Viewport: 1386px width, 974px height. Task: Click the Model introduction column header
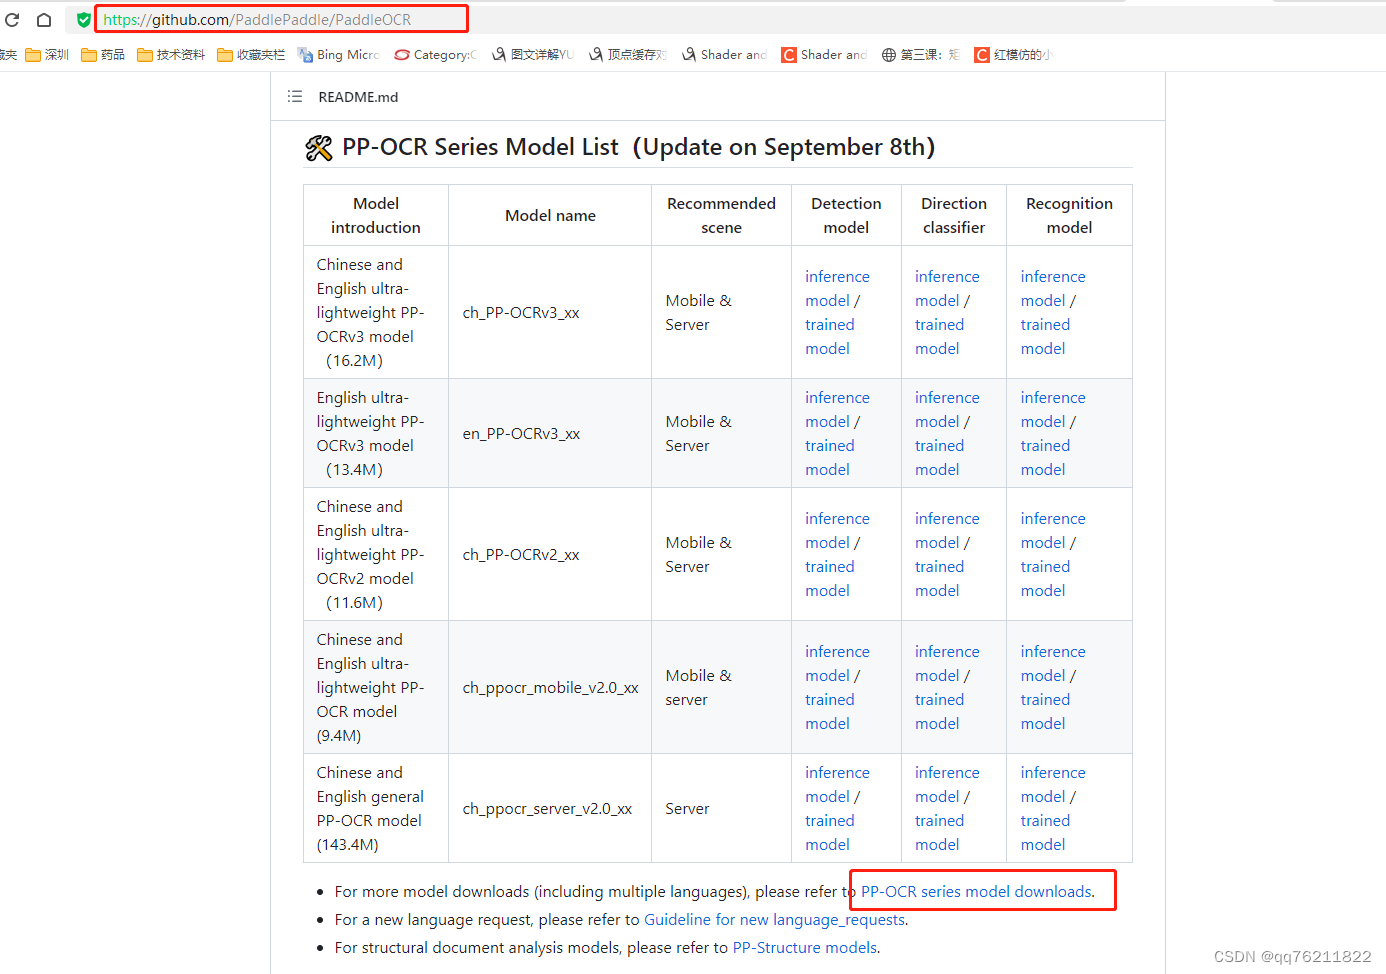376,215
